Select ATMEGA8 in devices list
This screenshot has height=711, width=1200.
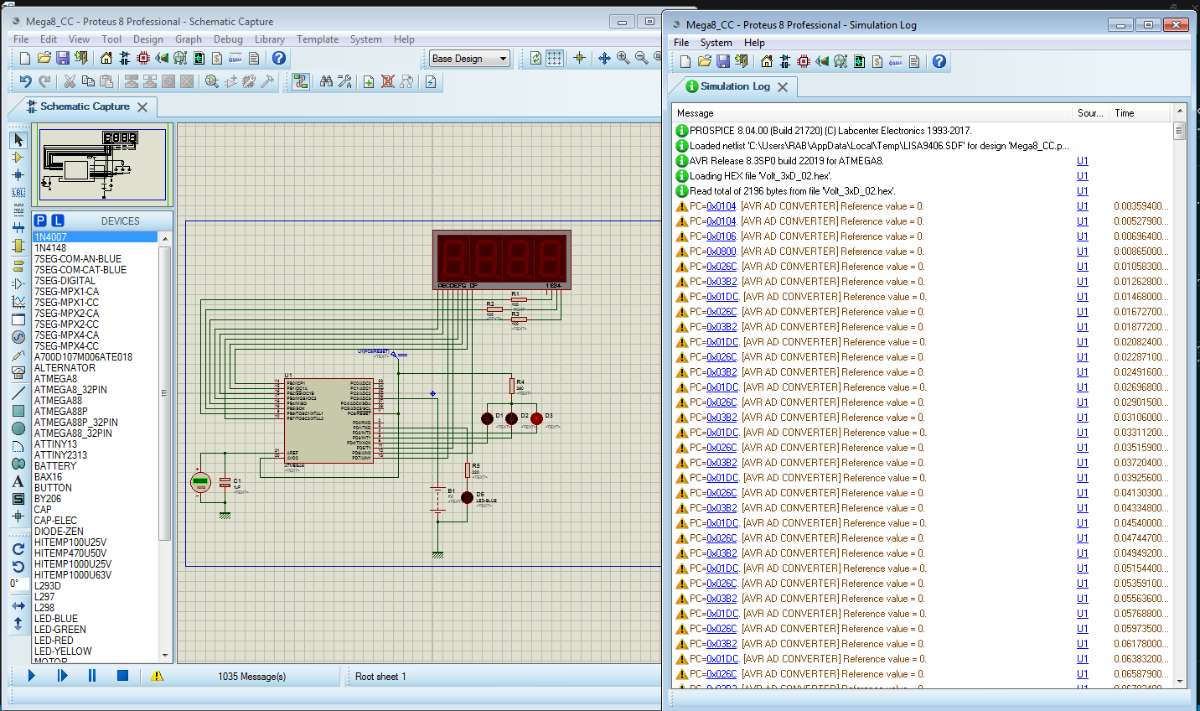tap(56, 379)
